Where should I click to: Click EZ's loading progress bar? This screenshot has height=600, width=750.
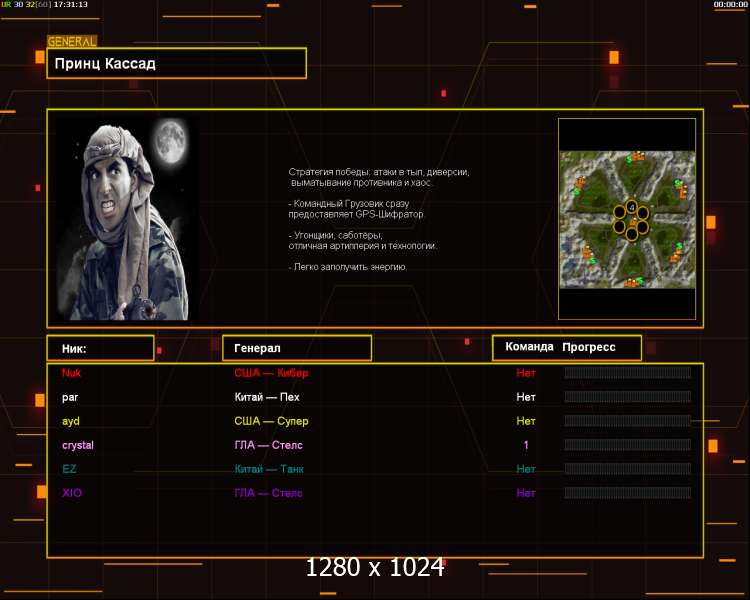[627, 469]
